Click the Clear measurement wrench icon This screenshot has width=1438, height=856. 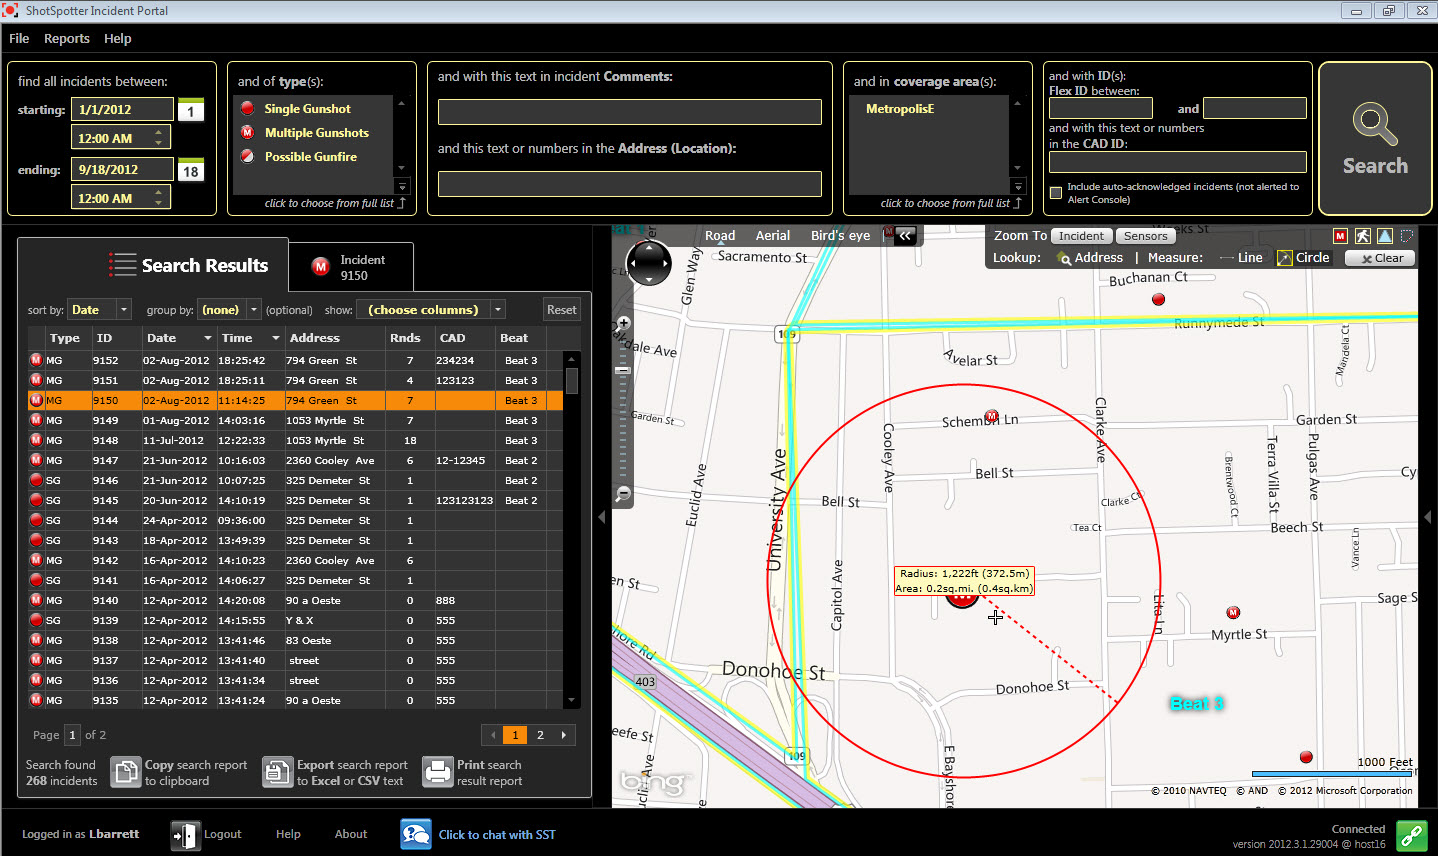point(1366,257)
